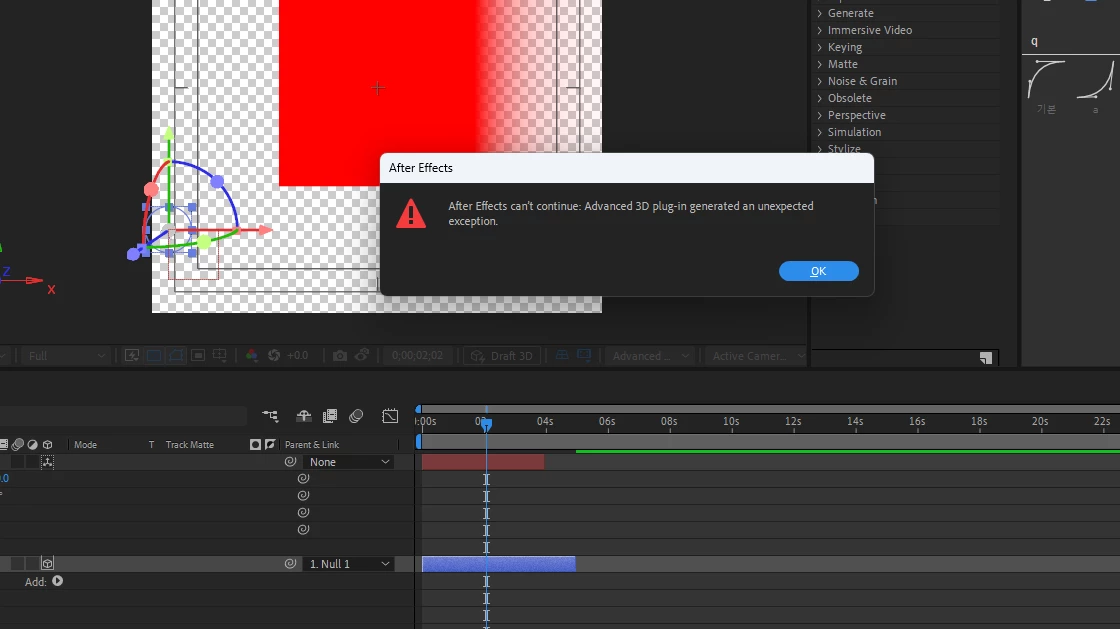Click the red X-axis arrow of gizmo
The width and height of the screenshot is (1120, 629).
tap(264, 230)
